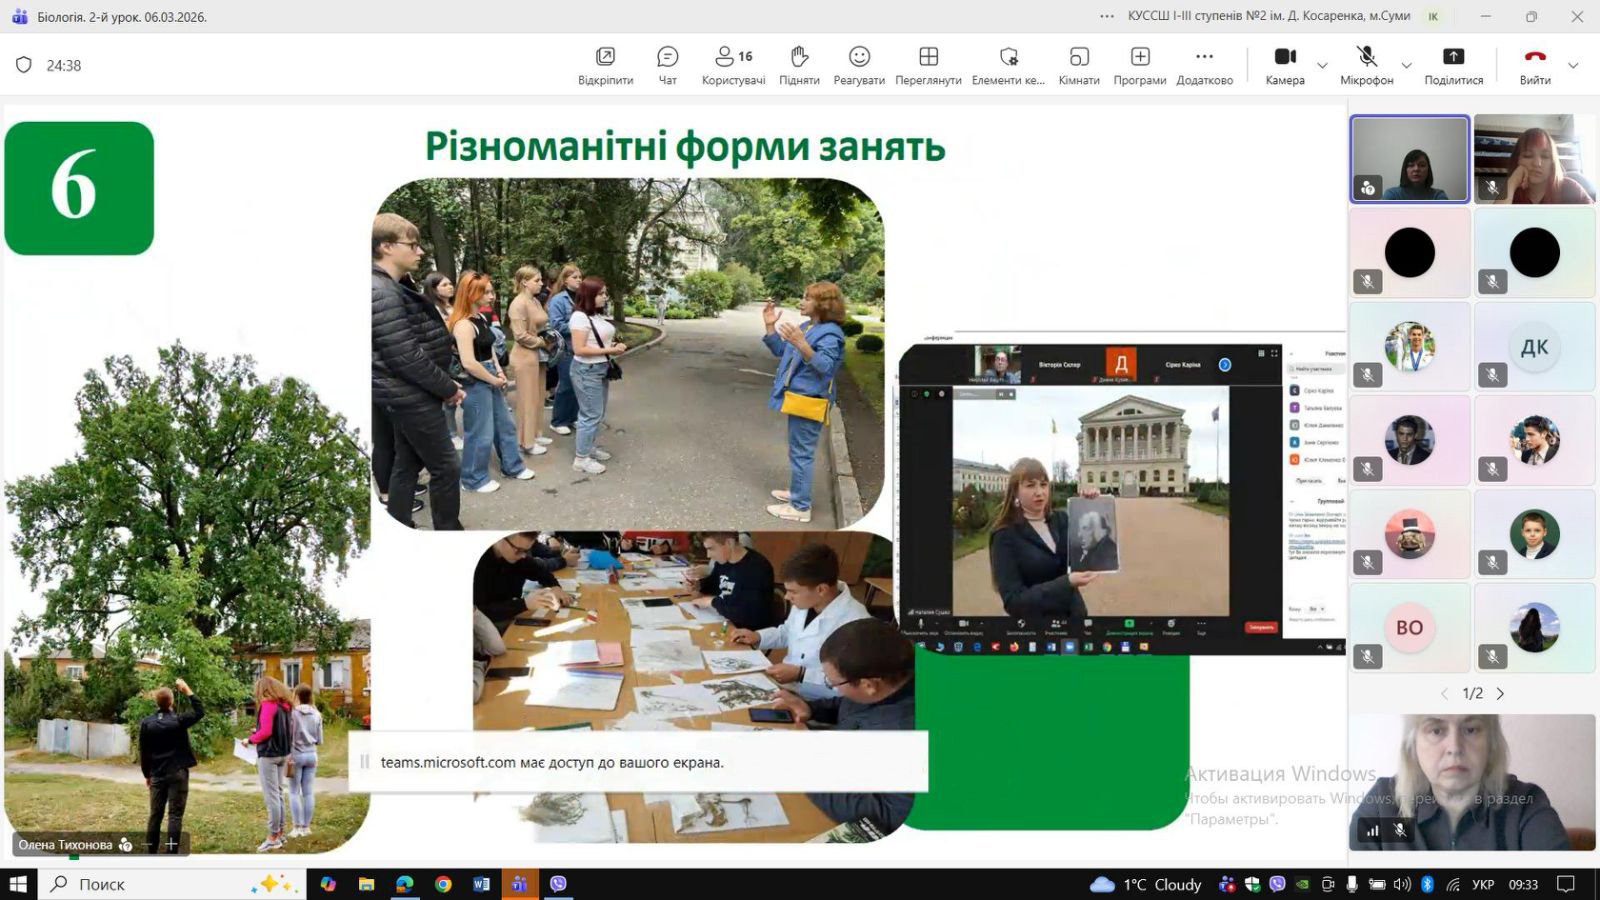Open the Програми apps button
Screen dimensions: 1600x900
(x=1140, y=65)
